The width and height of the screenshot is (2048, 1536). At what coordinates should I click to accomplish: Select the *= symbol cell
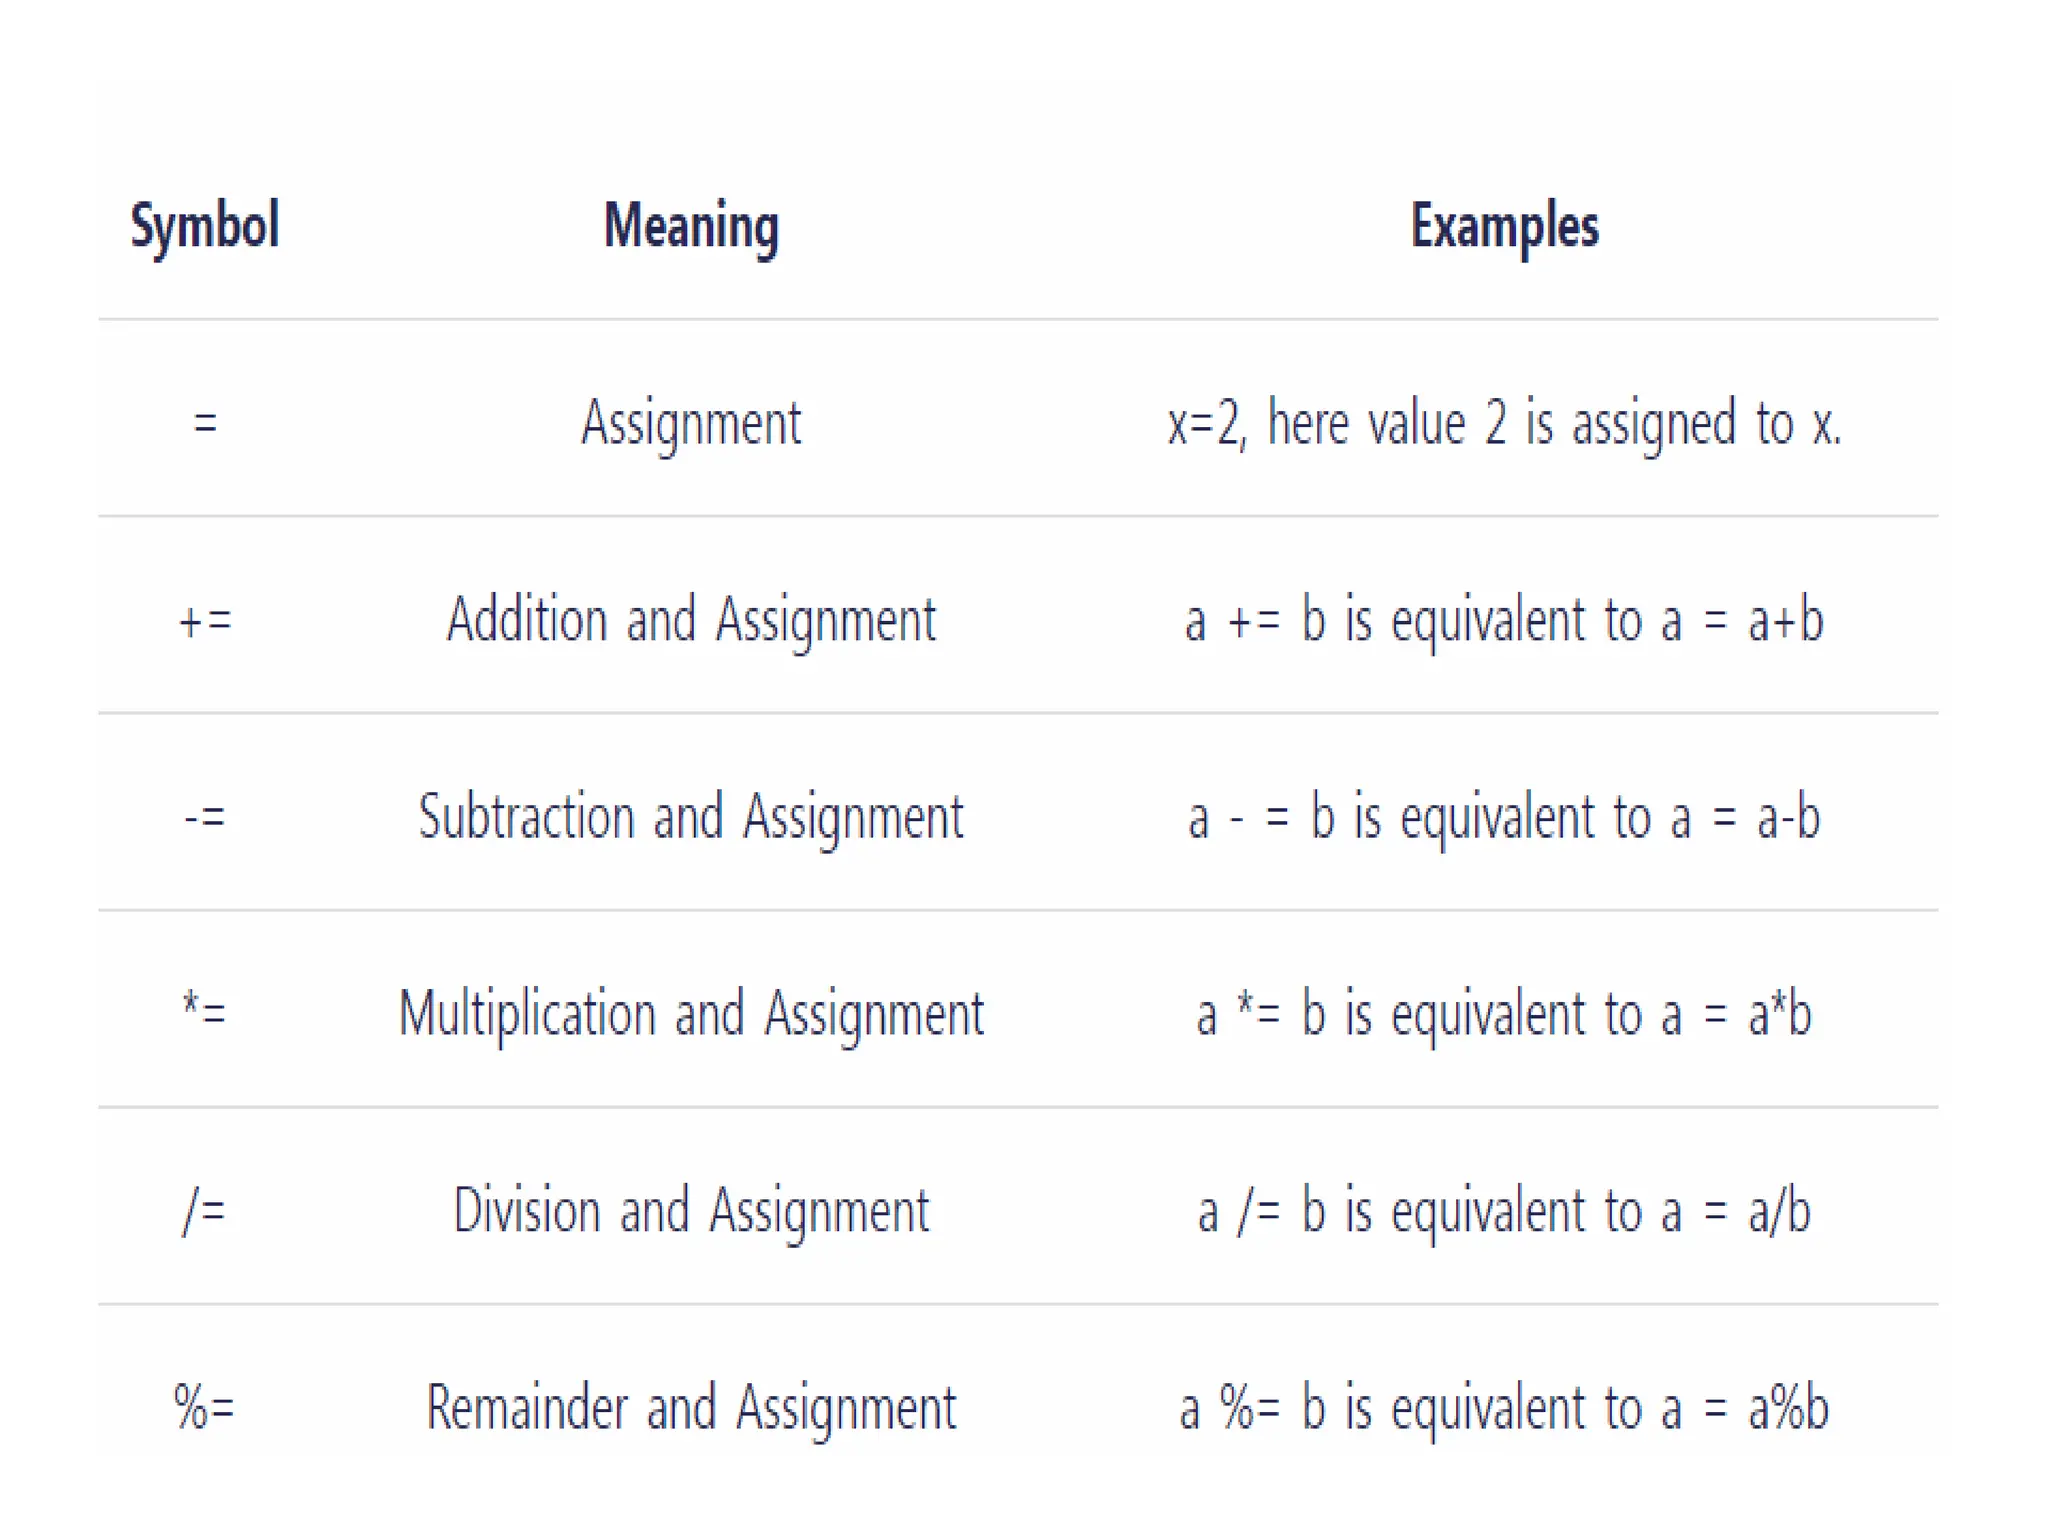[205, 1012]
